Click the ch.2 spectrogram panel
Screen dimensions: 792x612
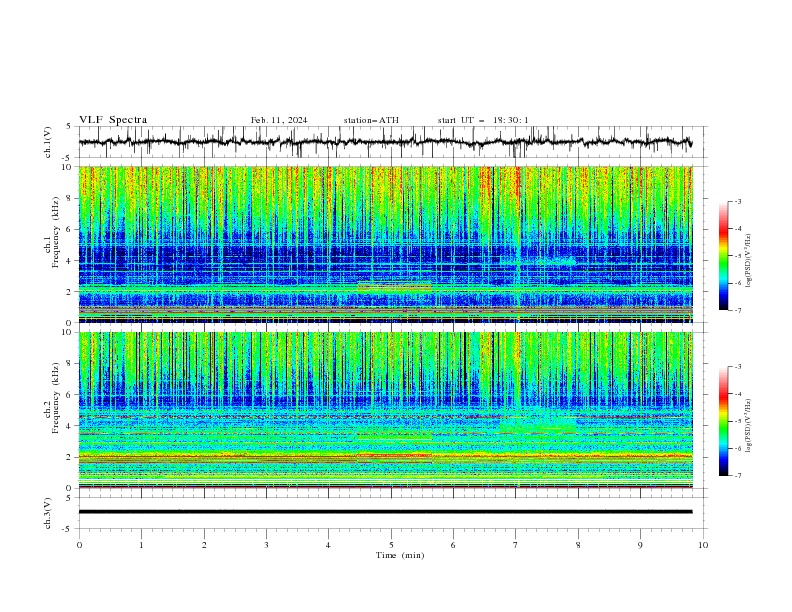pos(386,410)
